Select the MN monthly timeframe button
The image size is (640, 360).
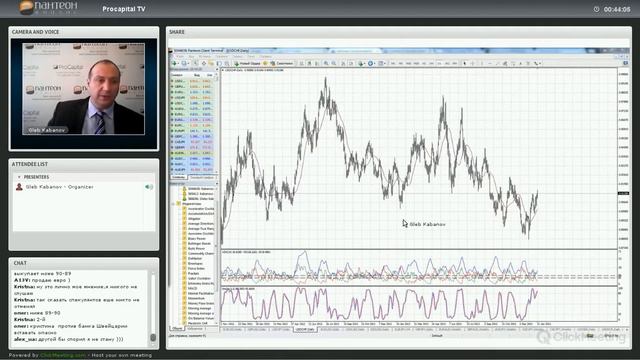[455, 63]
